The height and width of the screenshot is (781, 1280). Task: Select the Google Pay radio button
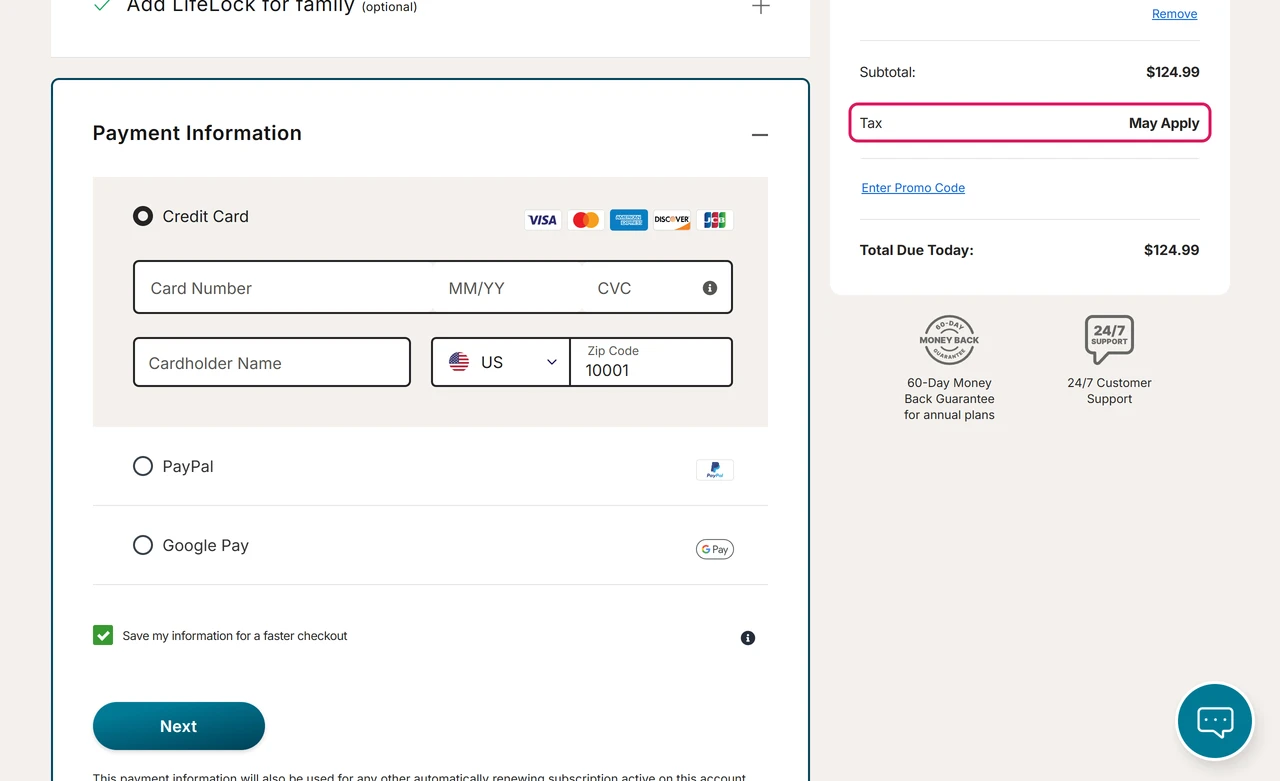click(143, 545)
